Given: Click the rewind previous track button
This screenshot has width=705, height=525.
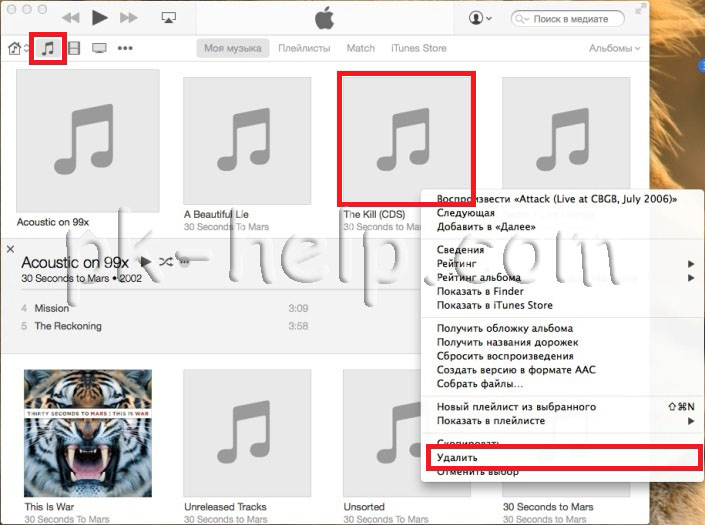Looking at the screenshot, I should point(71,18).
